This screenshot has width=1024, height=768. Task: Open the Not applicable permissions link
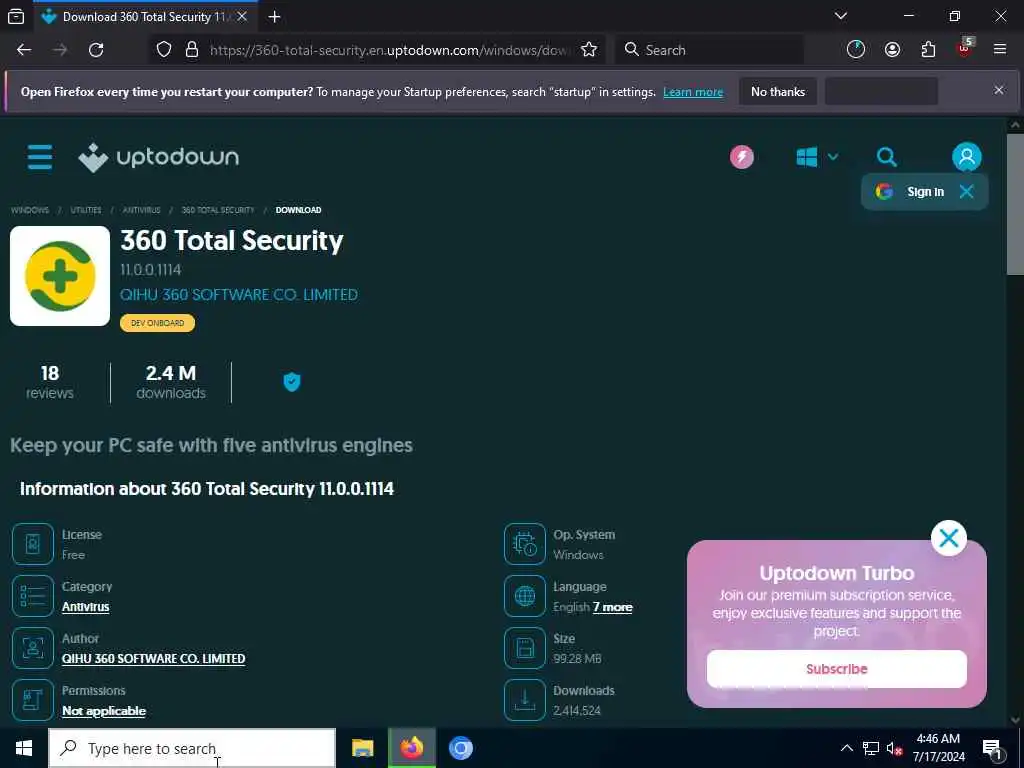coord(104,711)
